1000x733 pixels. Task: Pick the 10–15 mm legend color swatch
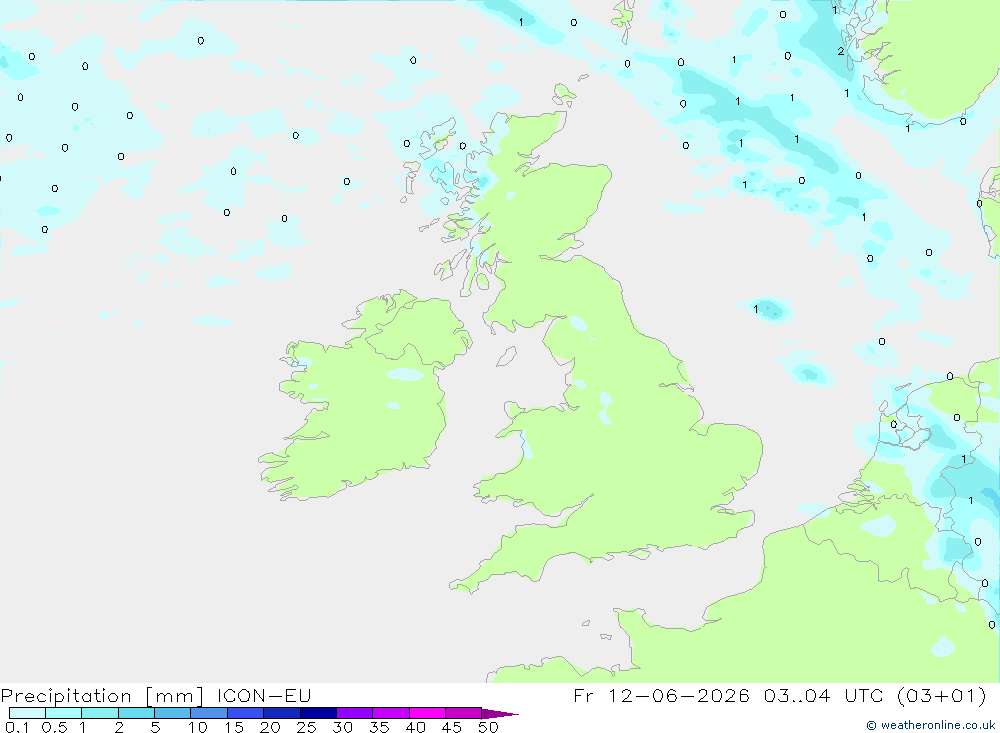click(209, 713)
